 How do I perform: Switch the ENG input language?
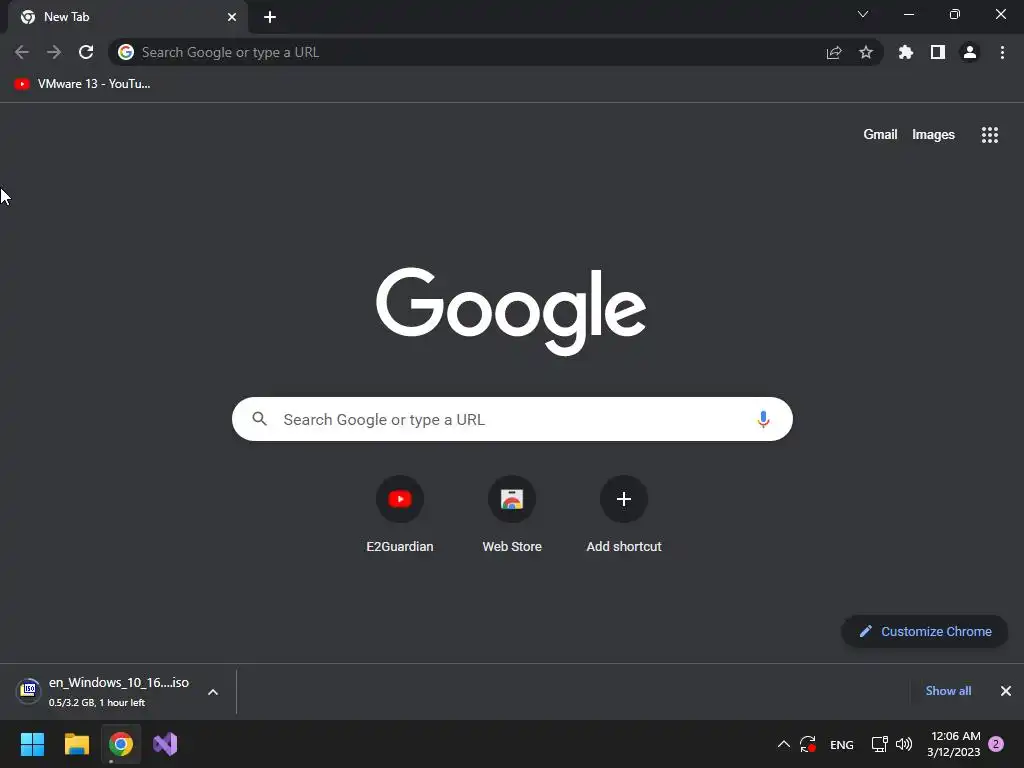842,745
